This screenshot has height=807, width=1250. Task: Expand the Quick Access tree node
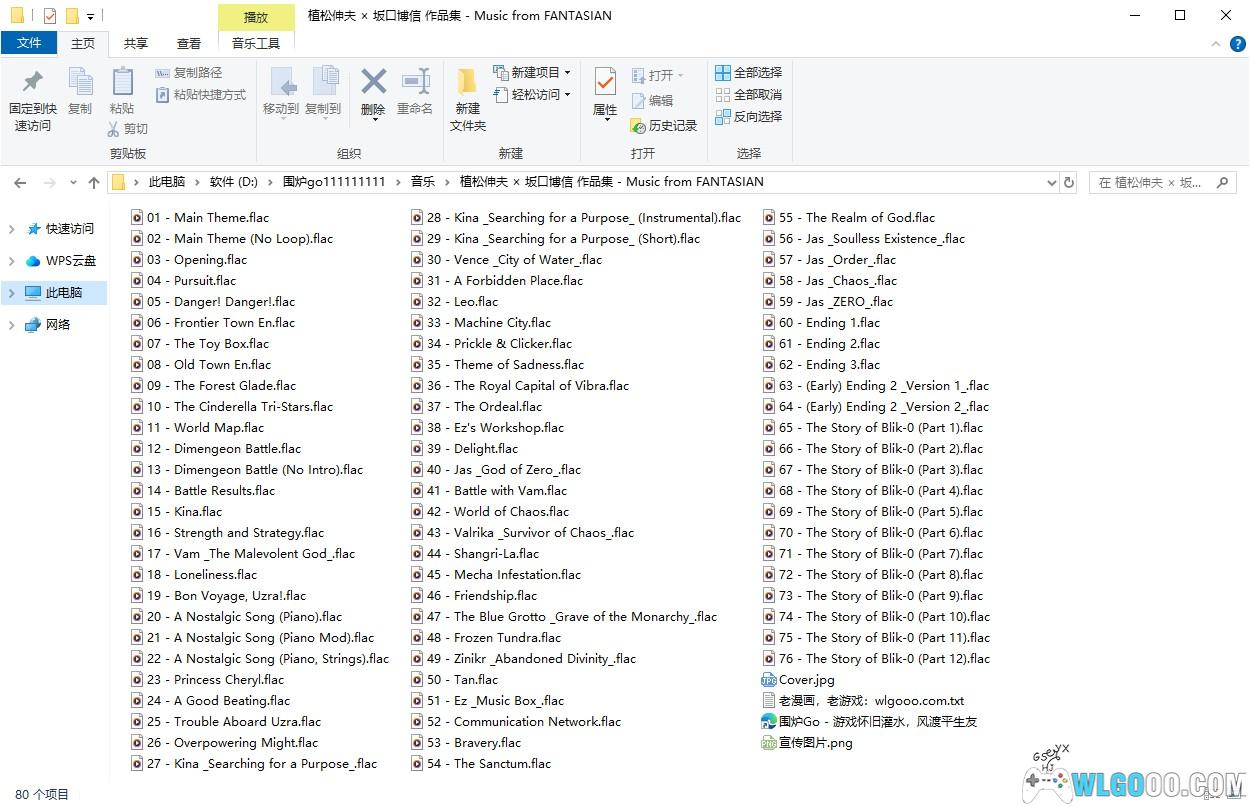point(12,229)
